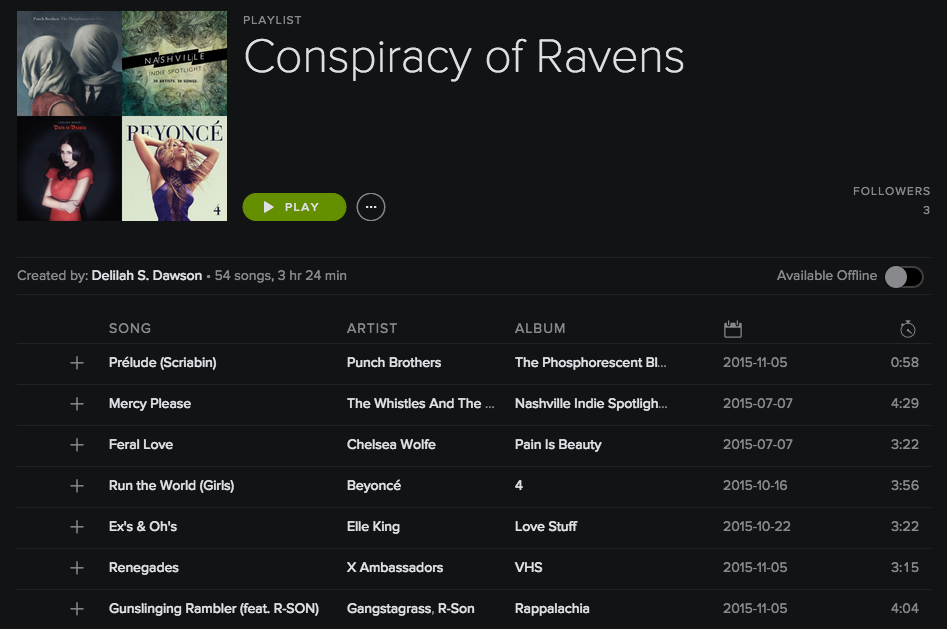Open artist The Whistles And The ...
This screenshot has width=947, height=629.
[420, 404]
